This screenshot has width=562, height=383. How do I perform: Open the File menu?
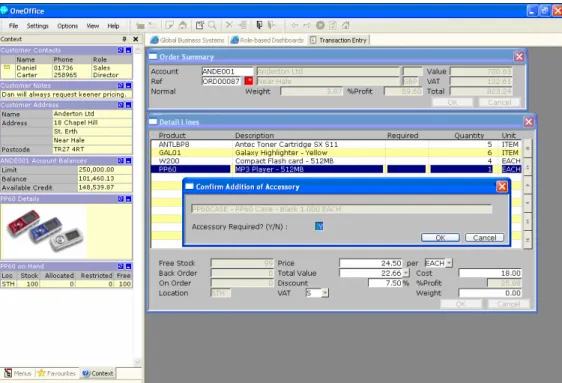point(14,26)
